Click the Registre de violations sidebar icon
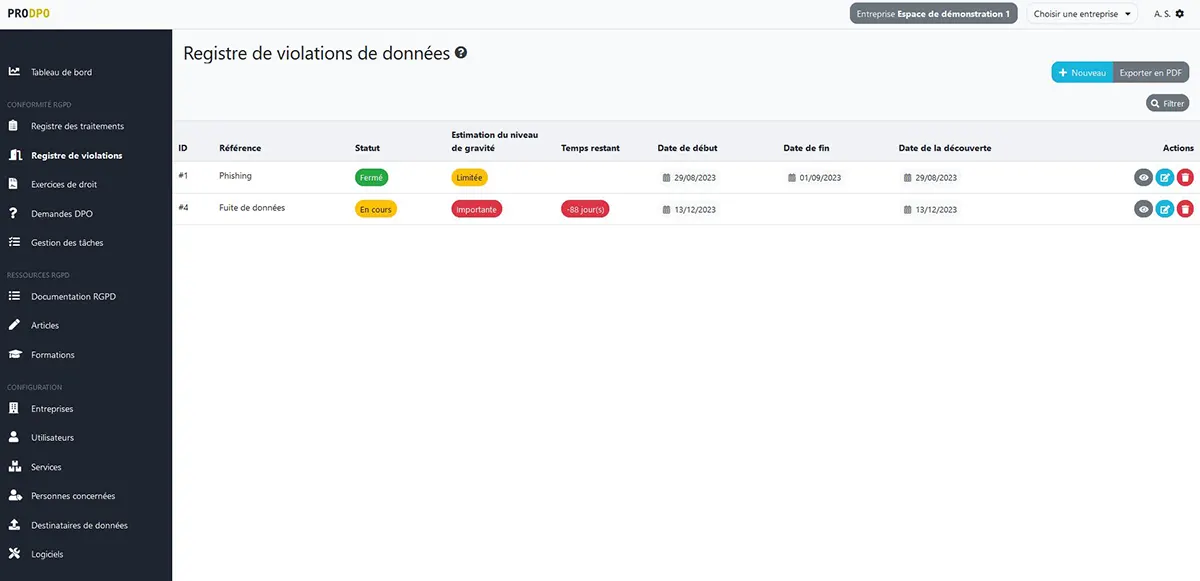 point(14,155)
